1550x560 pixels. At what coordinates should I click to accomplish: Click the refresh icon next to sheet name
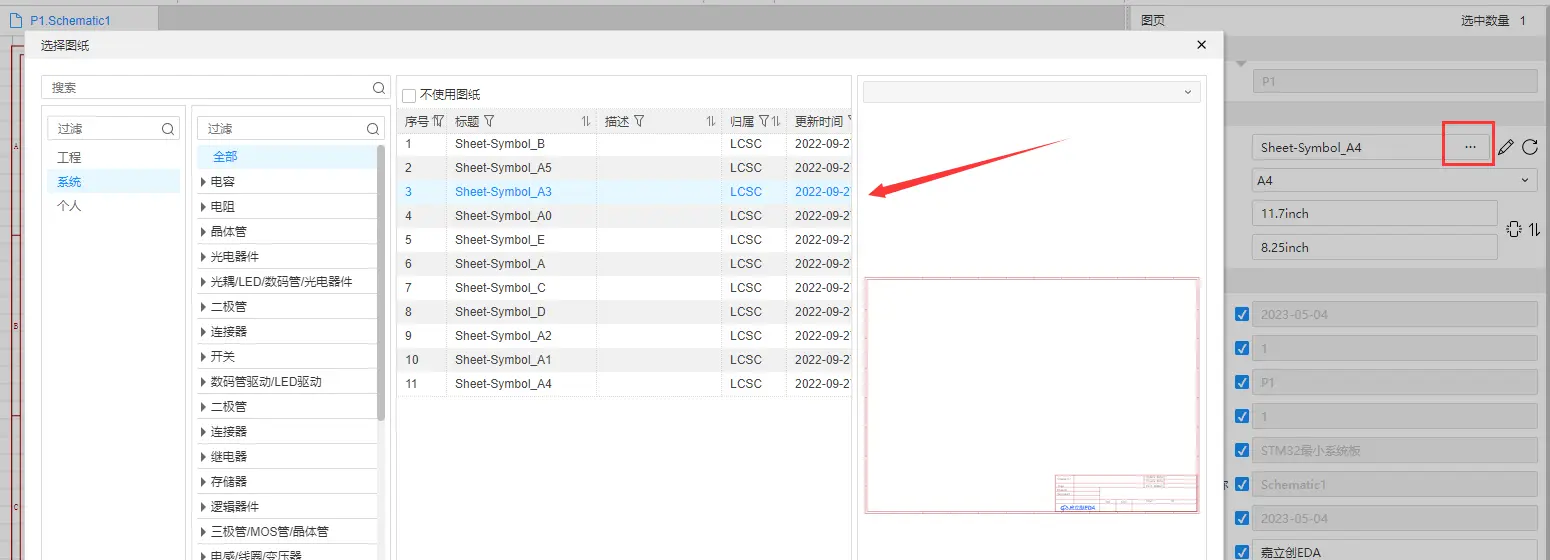pos(1530,148)
